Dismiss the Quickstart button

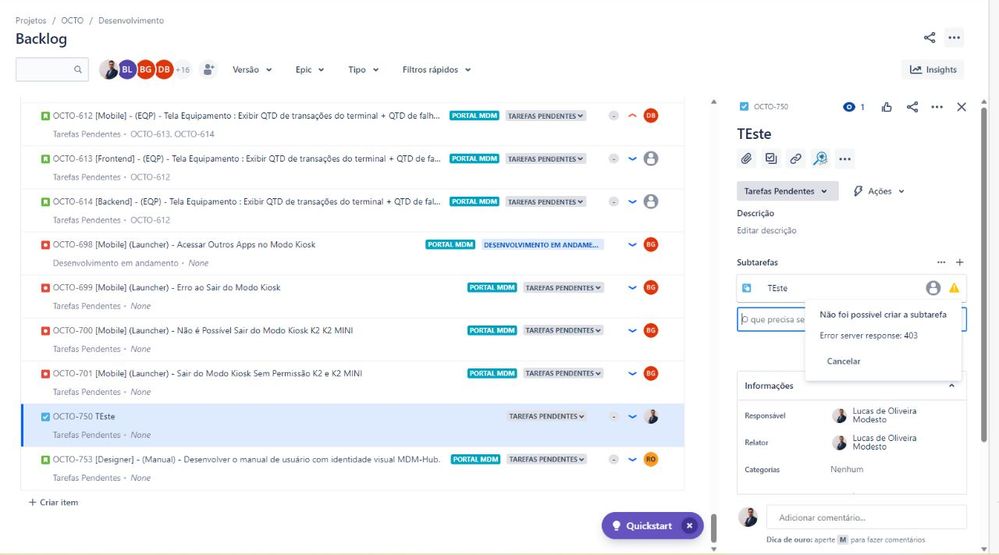coord(689,526)
